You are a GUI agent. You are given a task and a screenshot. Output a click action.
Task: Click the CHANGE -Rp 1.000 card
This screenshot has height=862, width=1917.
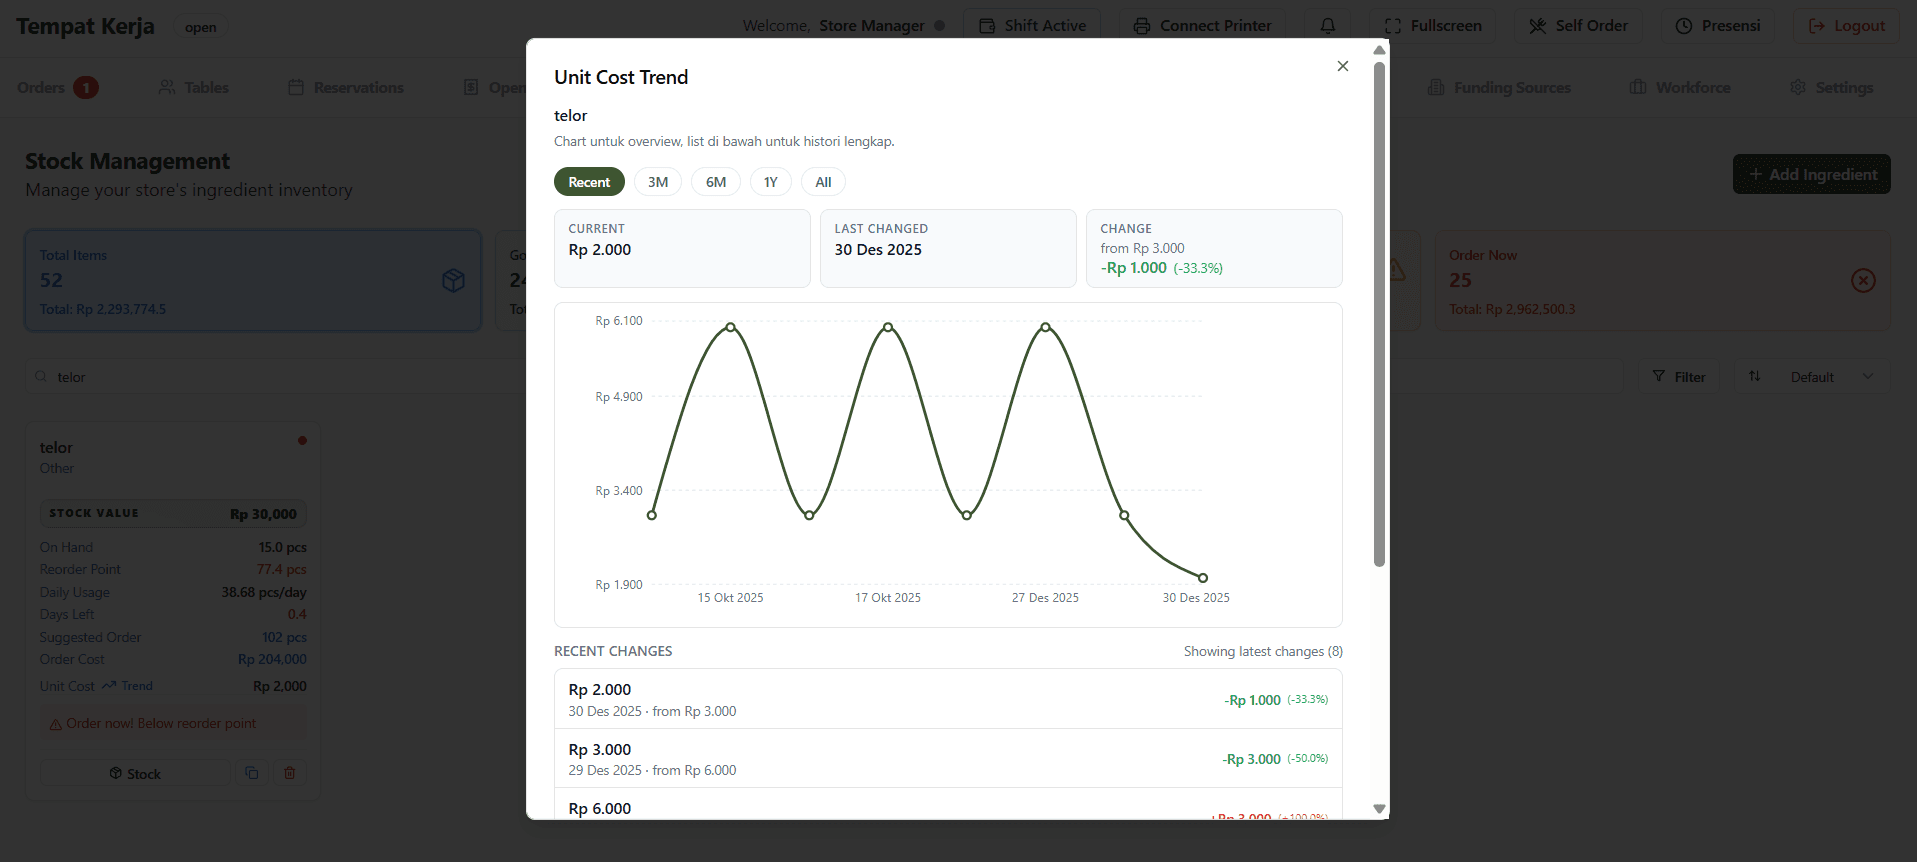pyautogui.click(x=1214, y=248)
